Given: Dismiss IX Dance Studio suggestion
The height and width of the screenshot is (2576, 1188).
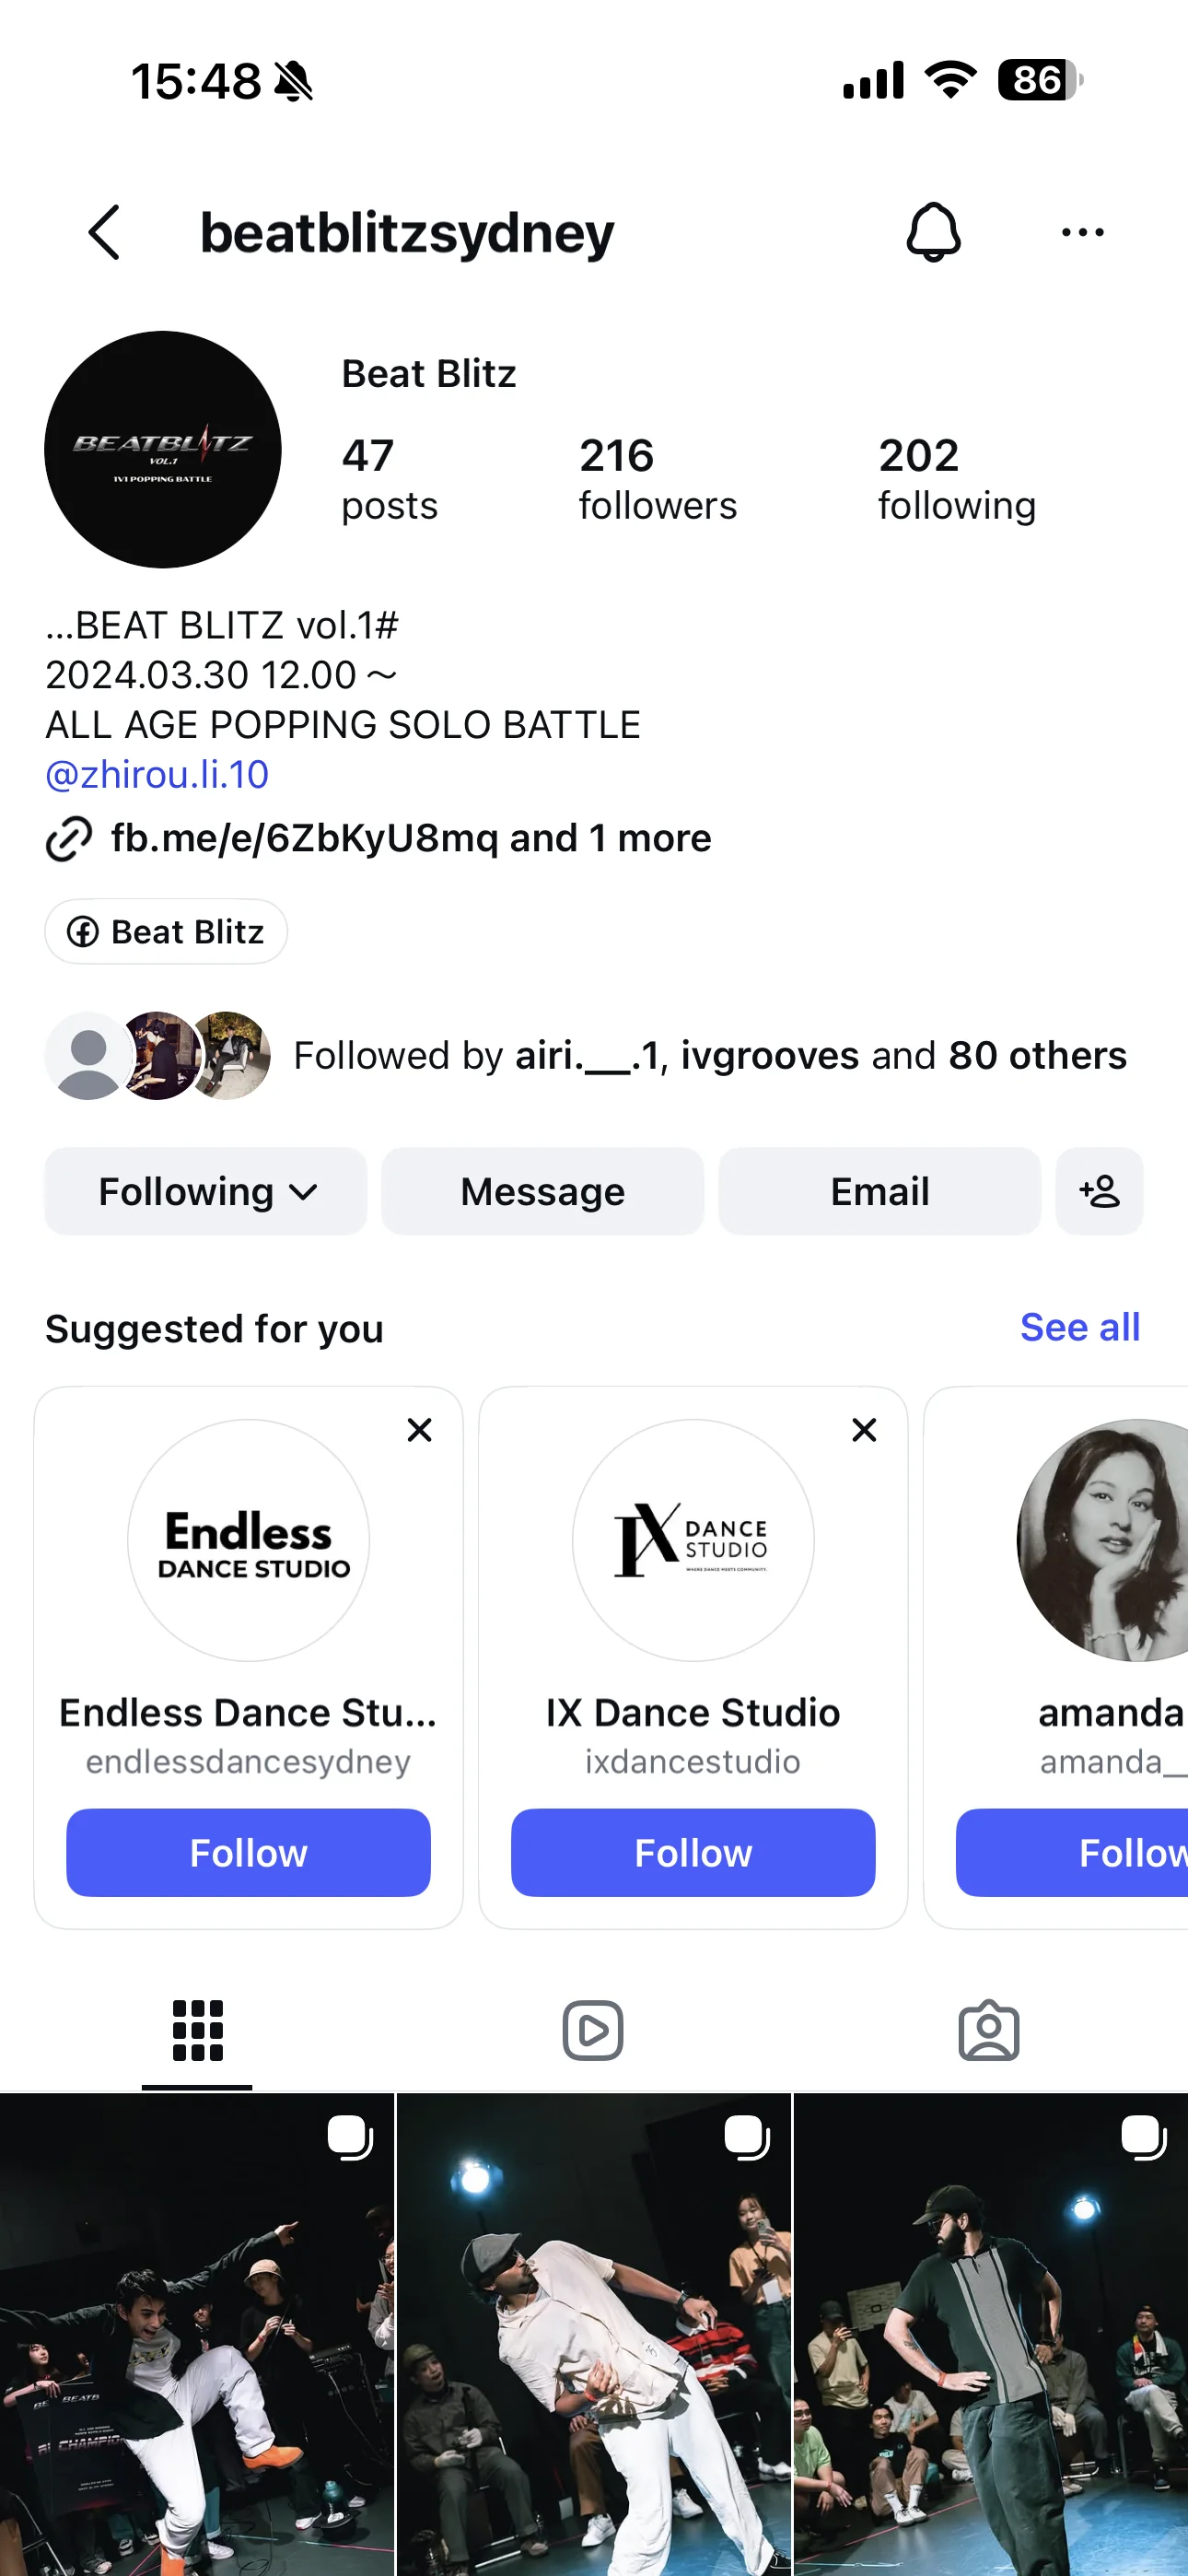Looking at the screenshot, I should coord(864,1430).
